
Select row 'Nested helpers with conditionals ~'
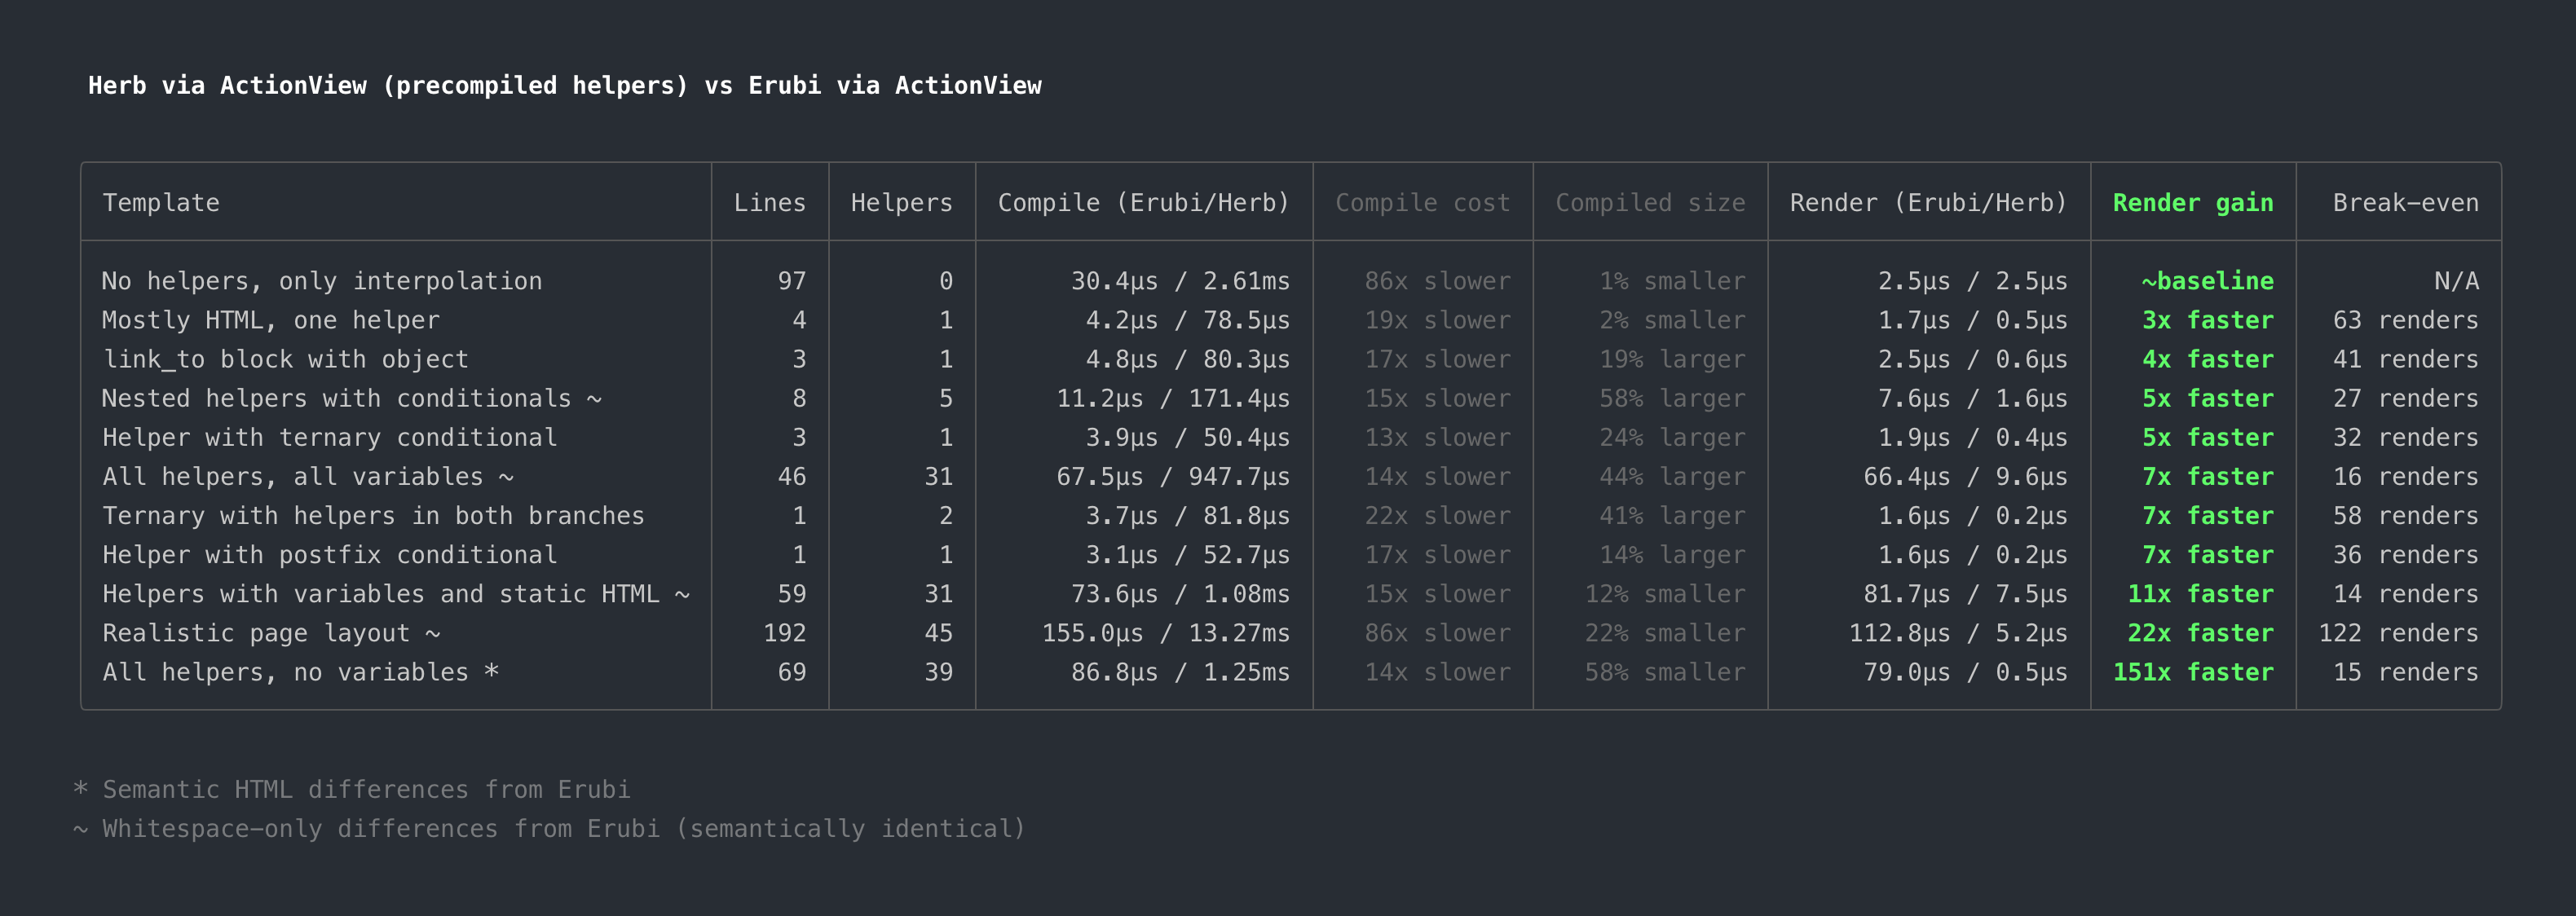point(1290,398)
